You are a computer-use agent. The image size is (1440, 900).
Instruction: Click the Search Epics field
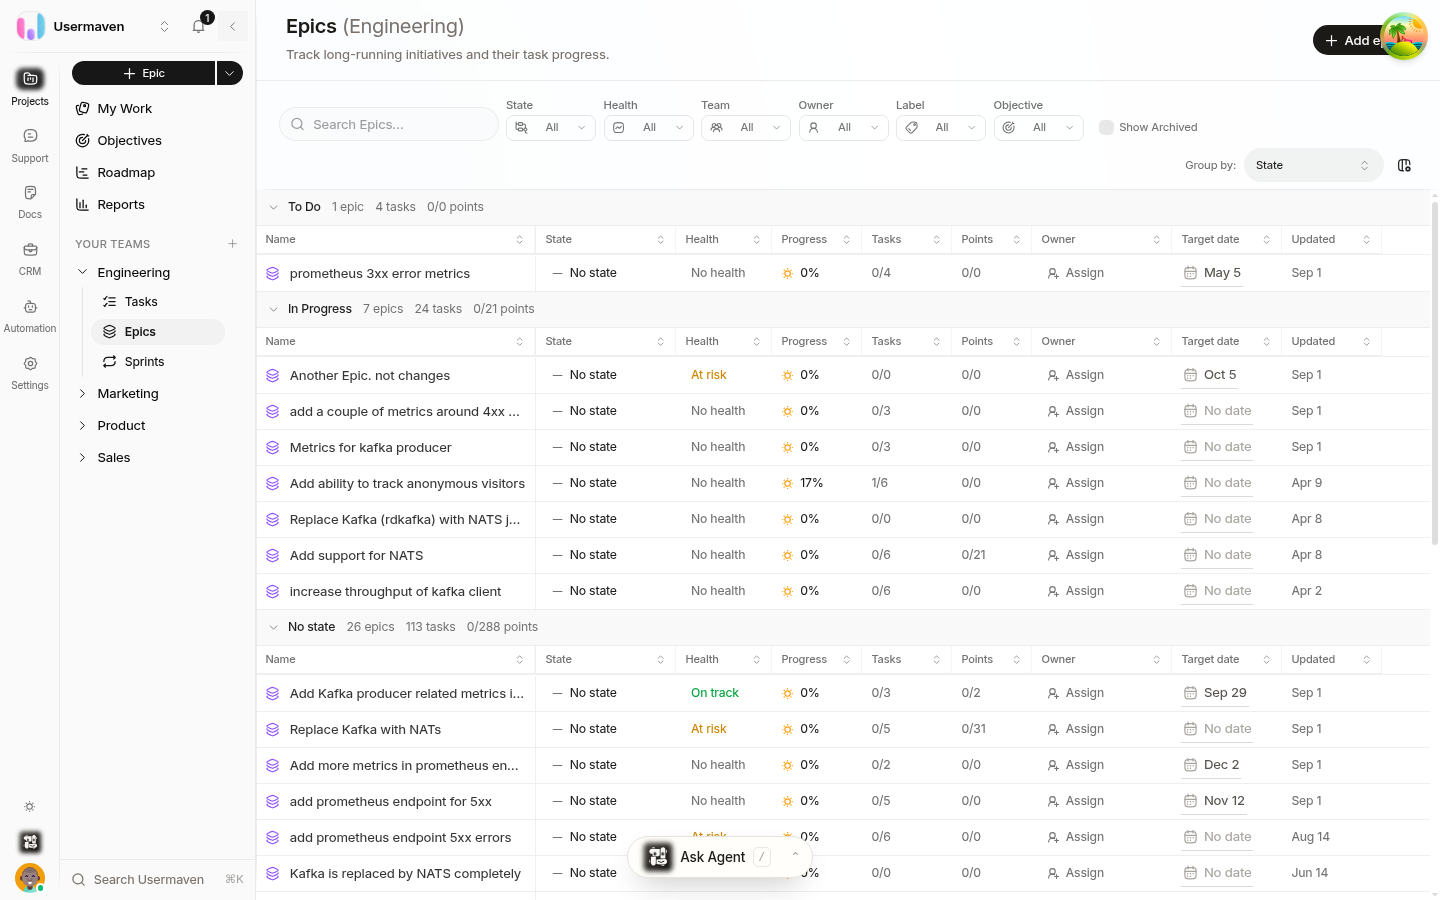tap(389, 124)
